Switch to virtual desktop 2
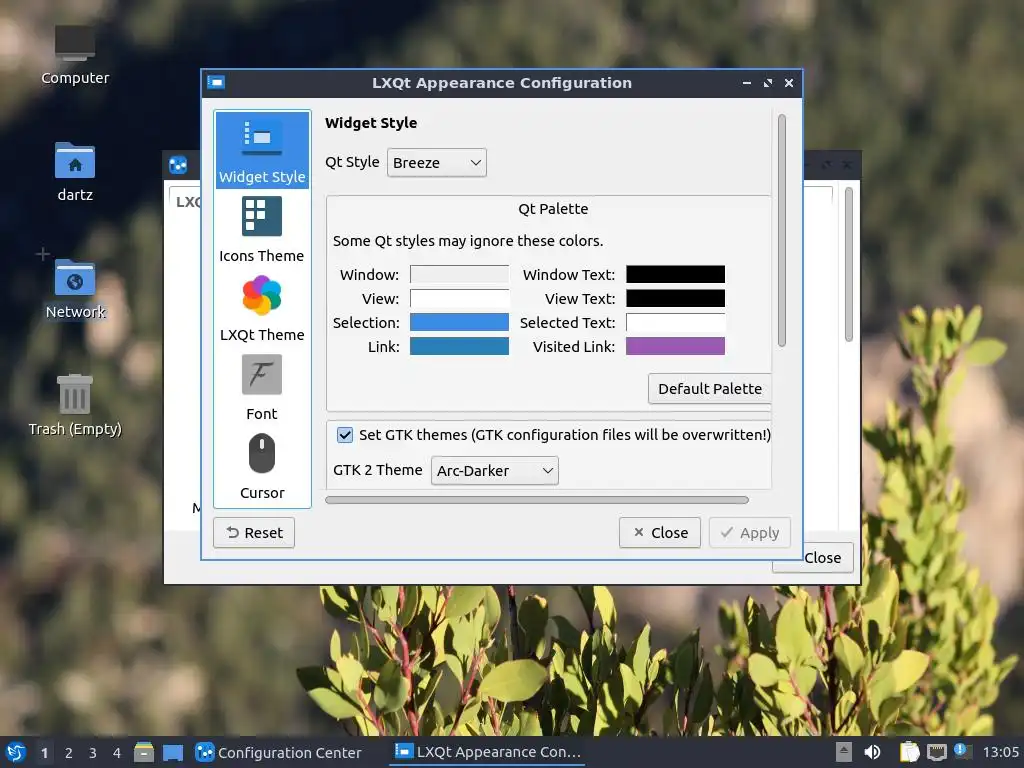This screenshot has height=768, width=1024. (x=69, y=753)
